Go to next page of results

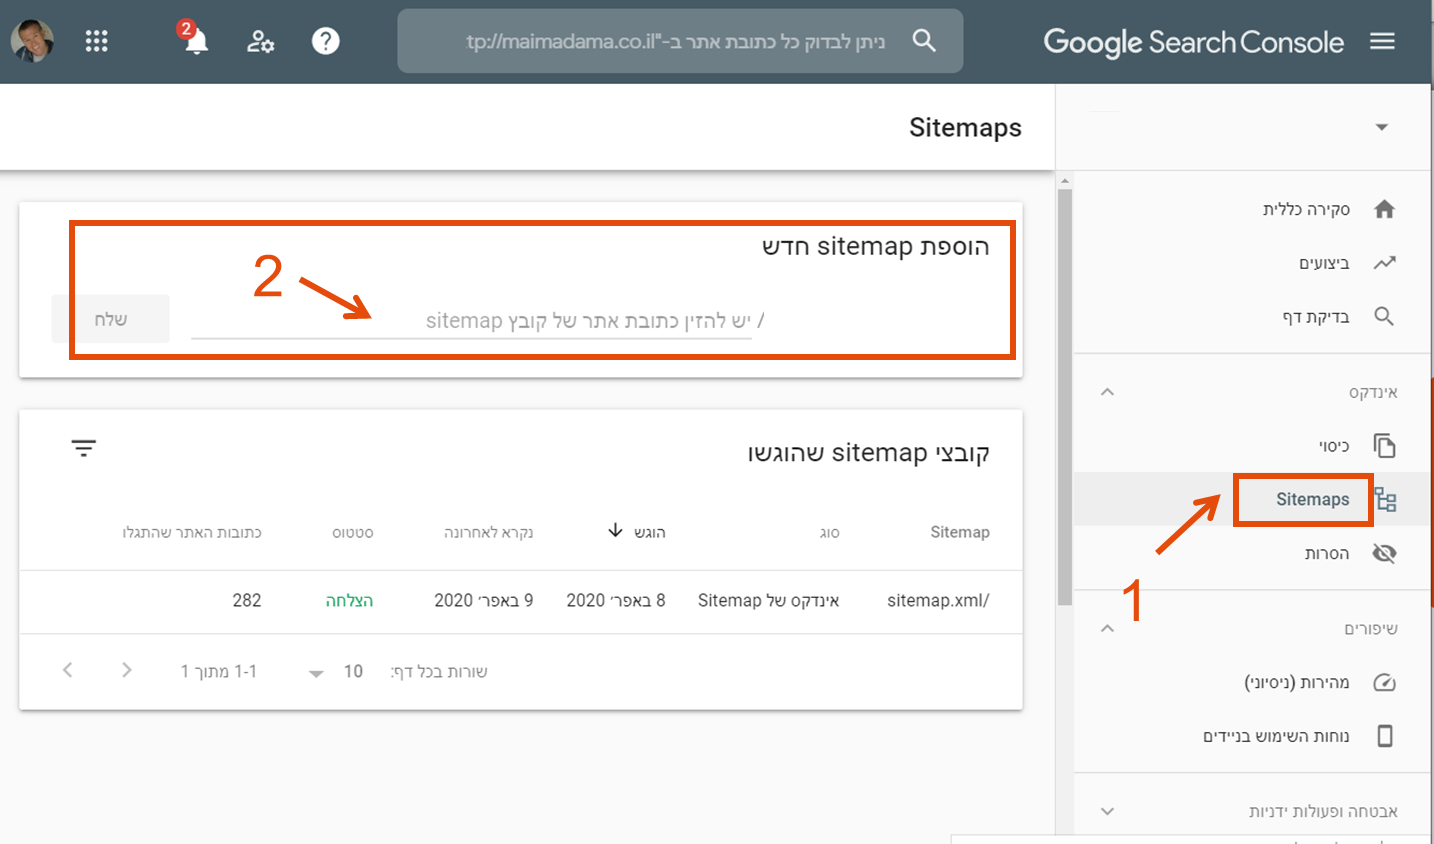[126, 670]
